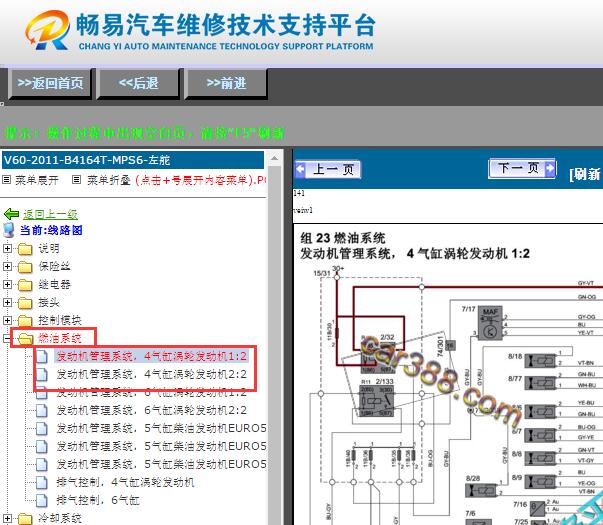The image size is (603, 525).
Task: Collapse the 燃油系统 folder minus box
Action: tap(7, 338)
